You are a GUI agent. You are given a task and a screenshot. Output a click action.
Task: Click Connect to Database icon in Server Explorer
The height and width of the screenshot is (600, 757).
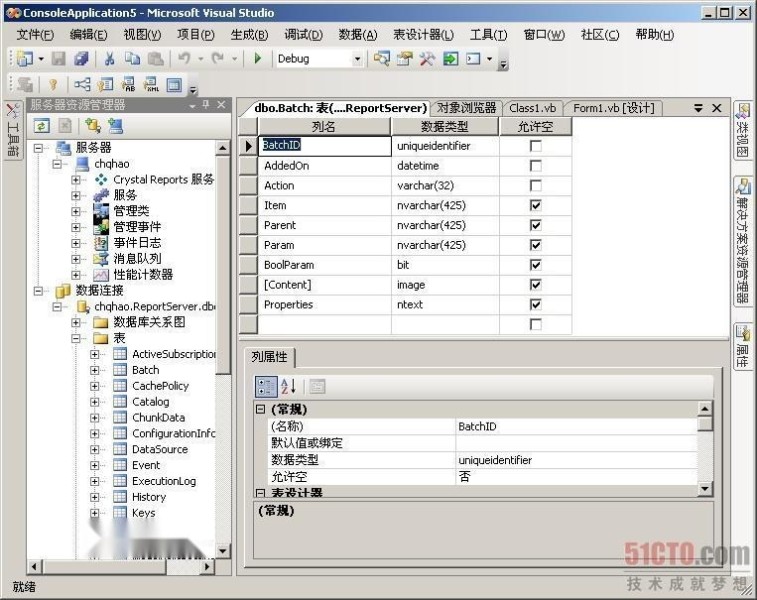click(x=92, y=125)
